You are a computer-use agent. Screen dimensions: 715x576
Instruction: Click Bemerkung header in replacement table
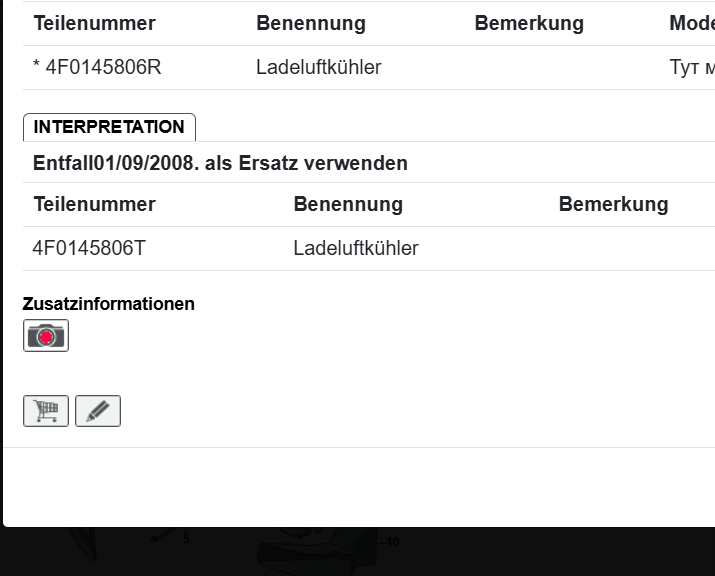click(x=613, y=204)
